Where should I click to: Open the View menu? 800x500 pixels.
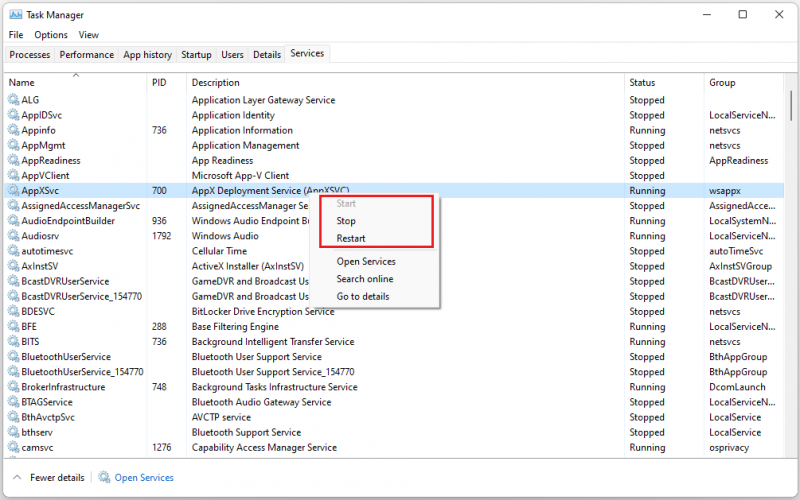[x=88, y=35]
